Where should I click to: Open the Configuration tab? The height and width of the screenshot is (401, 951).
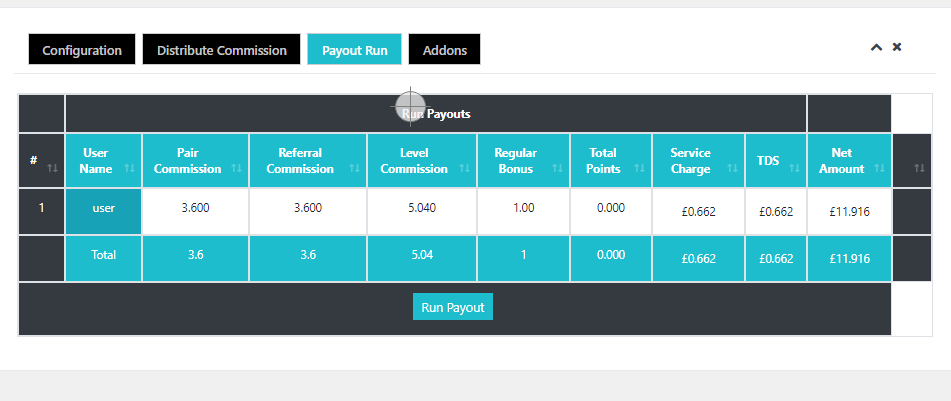[x=82, y=50]
